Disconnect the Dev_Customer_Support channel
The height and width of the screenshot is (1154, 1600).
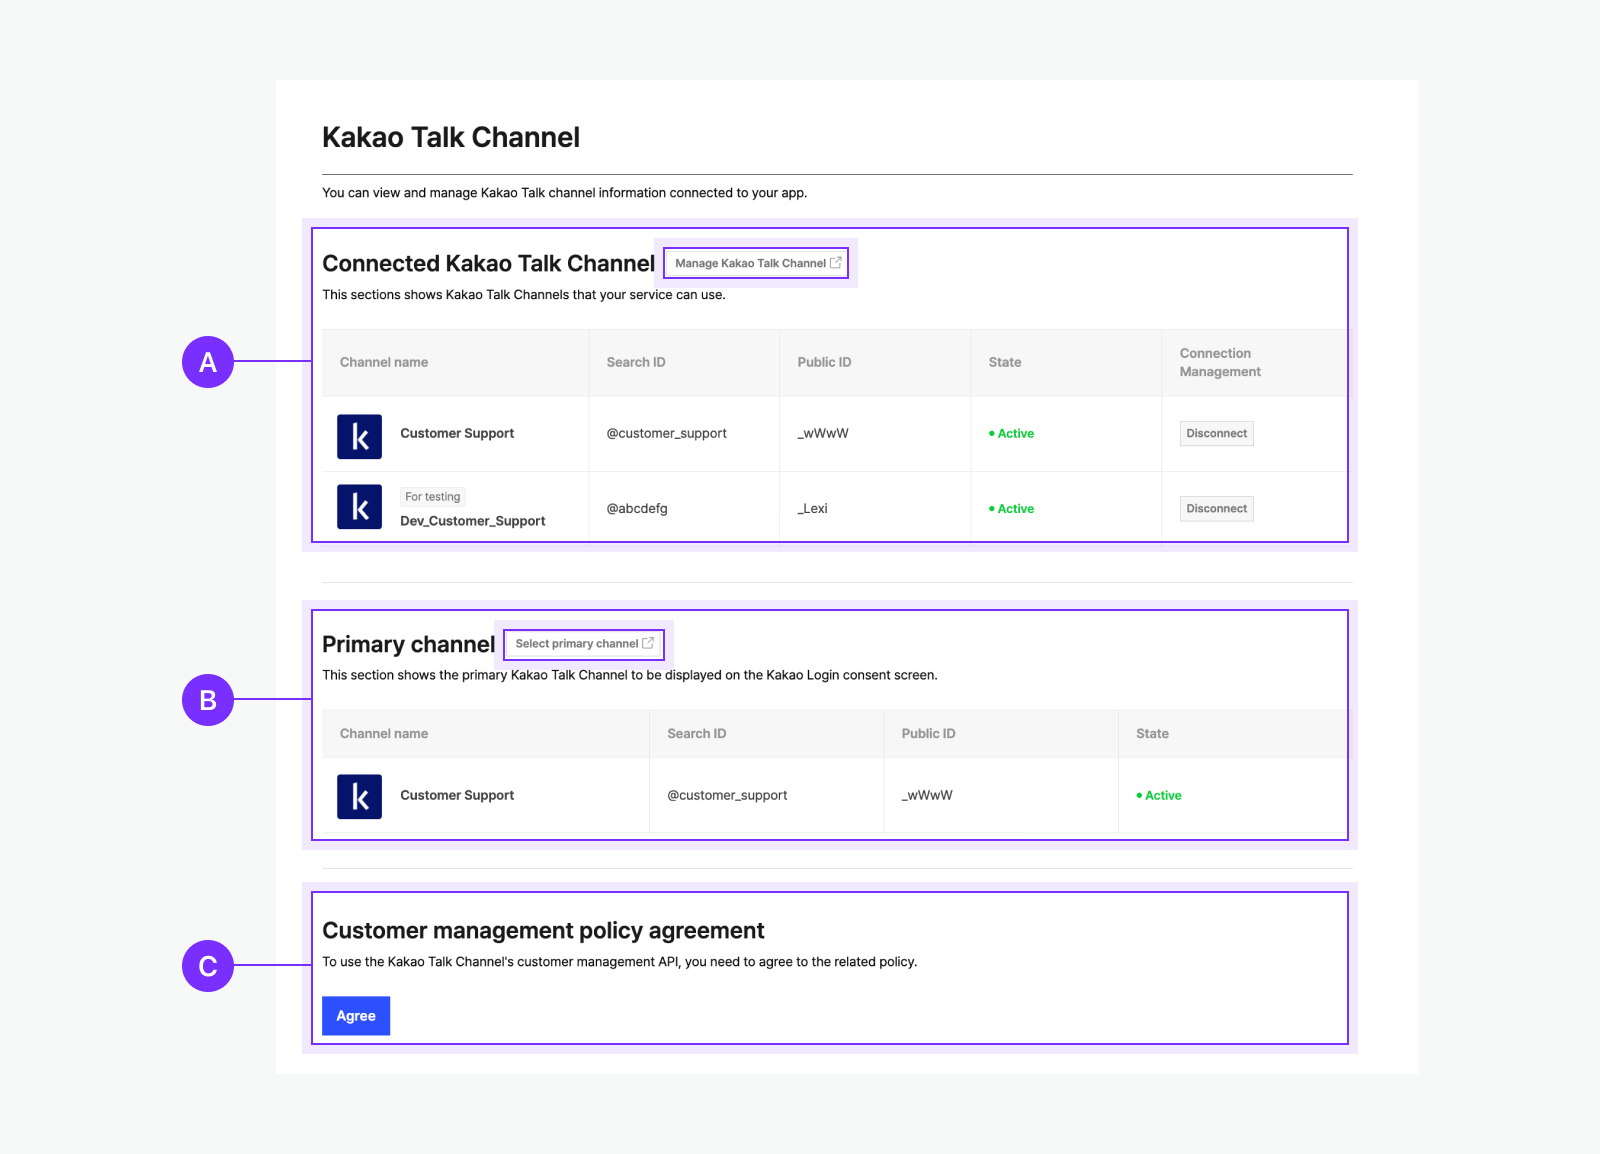pos(1216,509)
